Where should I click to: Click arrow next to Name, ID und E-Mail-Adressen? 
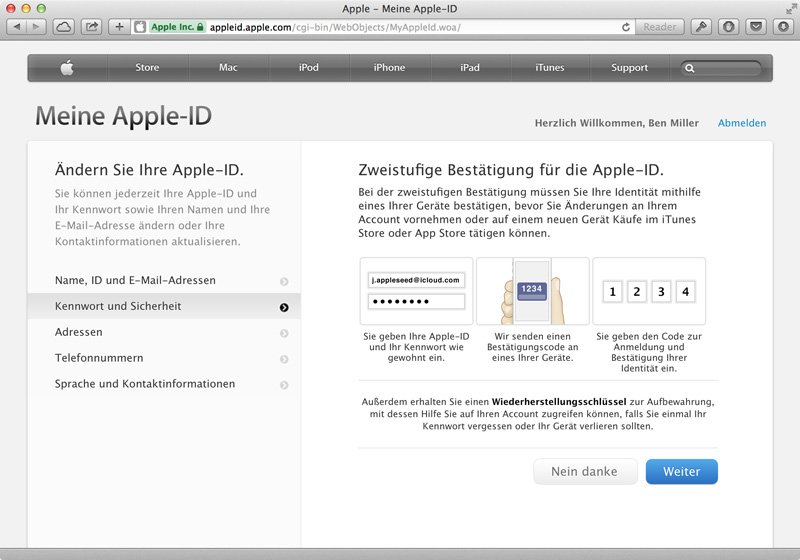click(284, 282)
